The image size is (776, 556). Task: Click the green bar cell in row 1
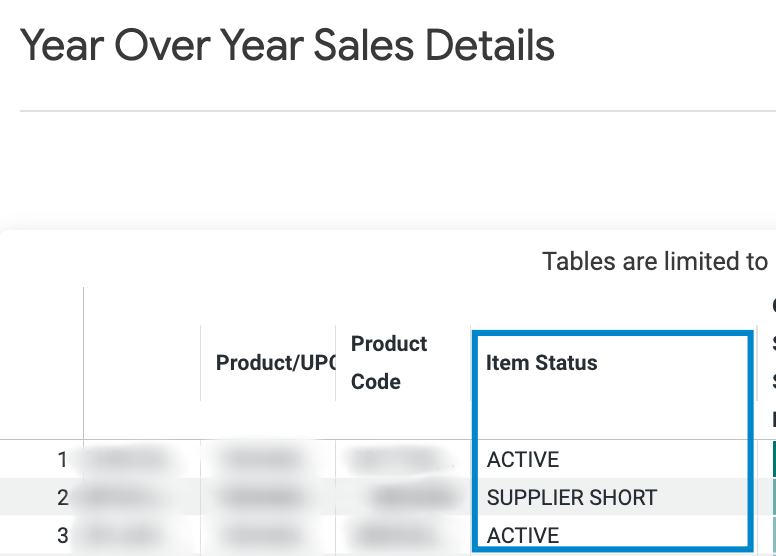pyautogui.click(x=774, y=459)
